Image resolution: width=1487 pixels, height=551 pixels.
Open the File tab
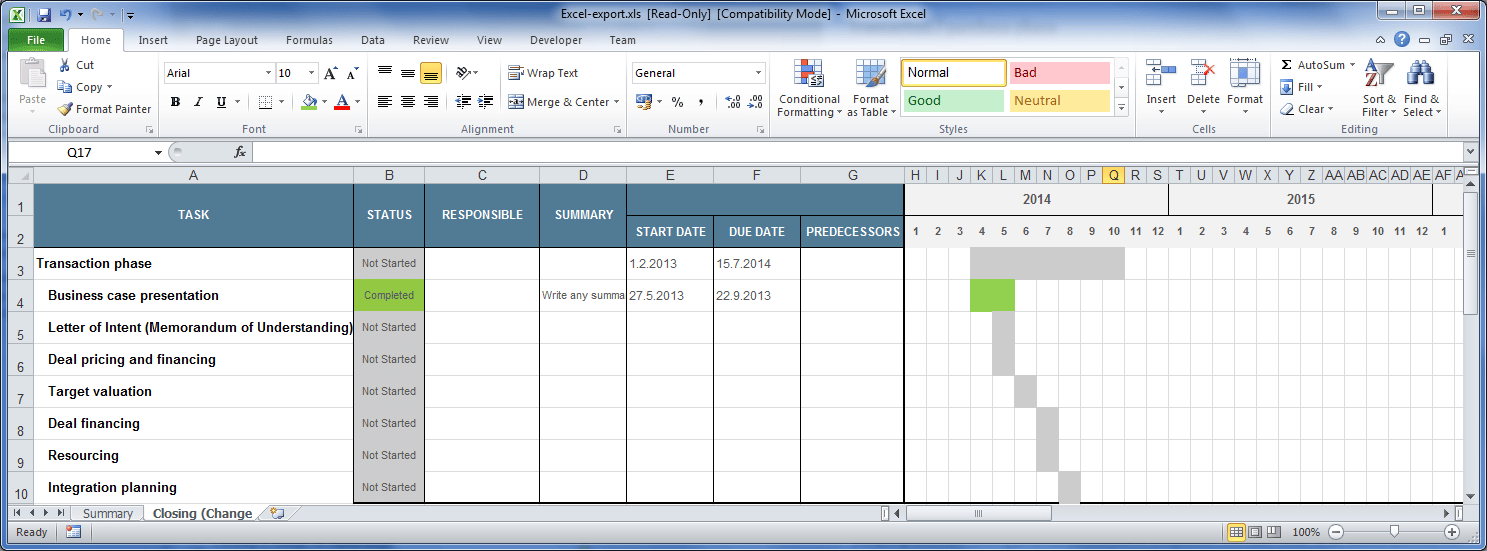[x=36, y=40]
